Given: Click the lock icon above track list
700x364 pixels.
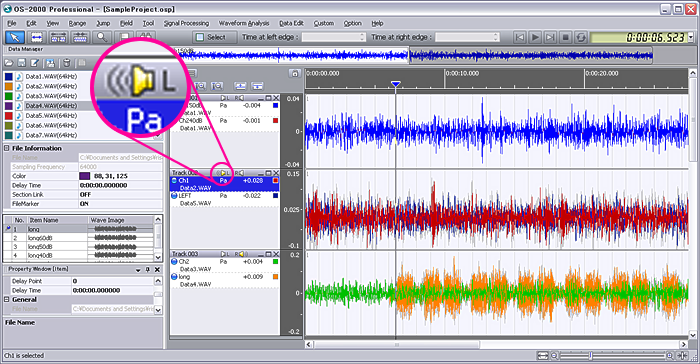Looking at the screenshot, I should (294, 74).
